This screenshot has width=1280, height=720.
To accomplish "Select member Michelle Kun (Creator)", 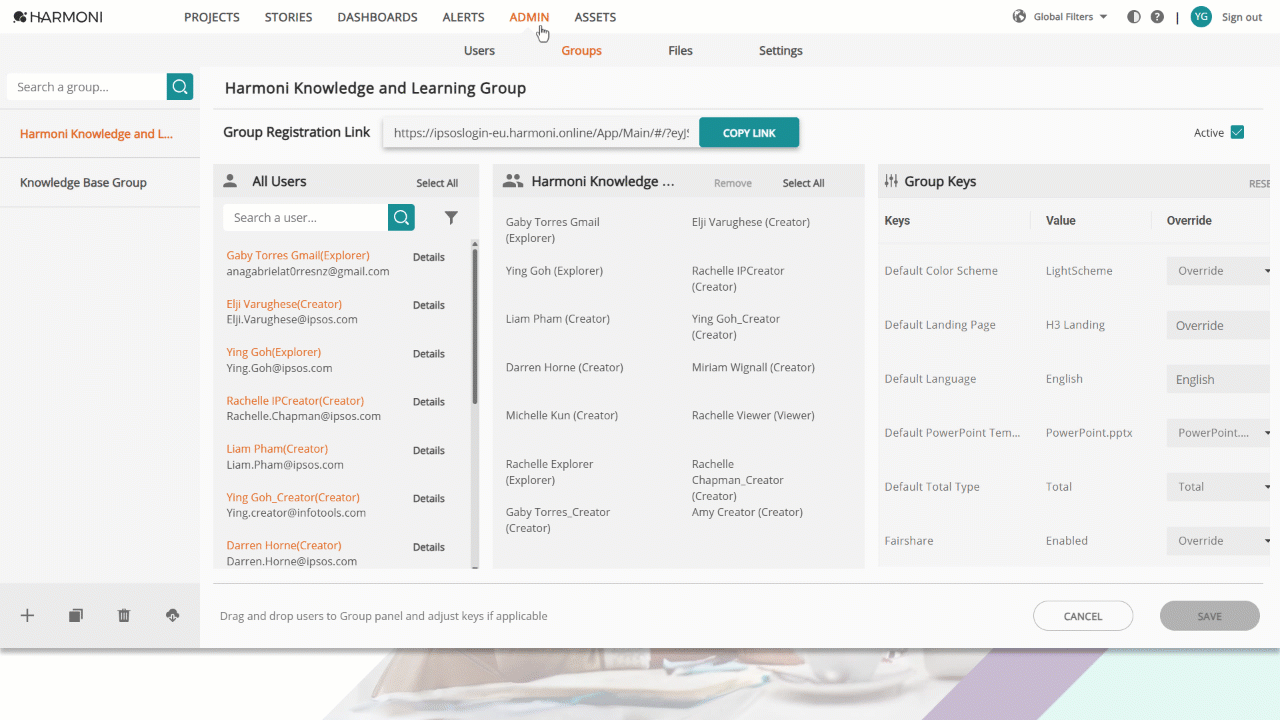I will click(562, 415).
